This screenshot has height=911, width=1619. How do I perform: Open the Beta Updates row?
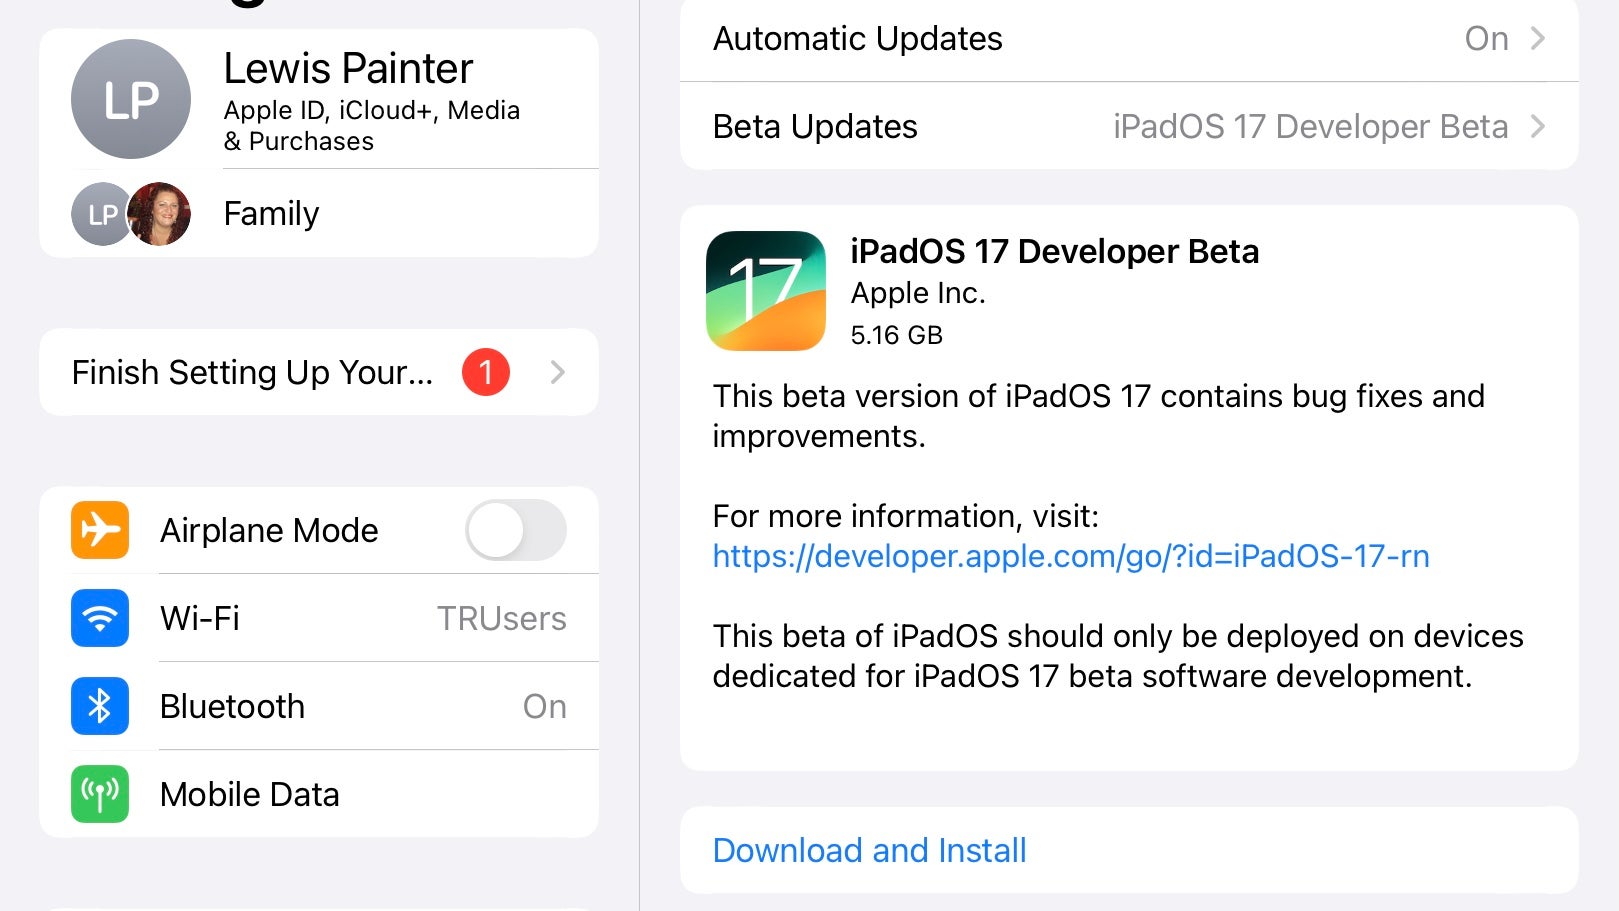(1129, 127)
